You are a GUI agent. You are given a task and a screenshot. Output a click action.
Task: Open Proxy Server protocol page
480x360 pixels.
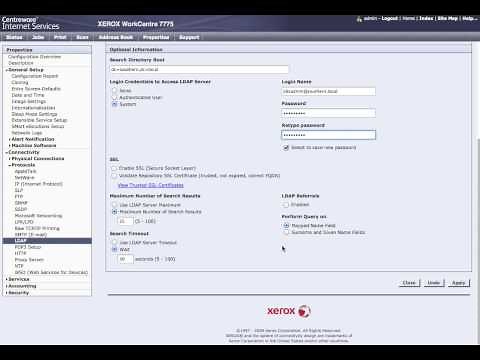pos(29,260)
